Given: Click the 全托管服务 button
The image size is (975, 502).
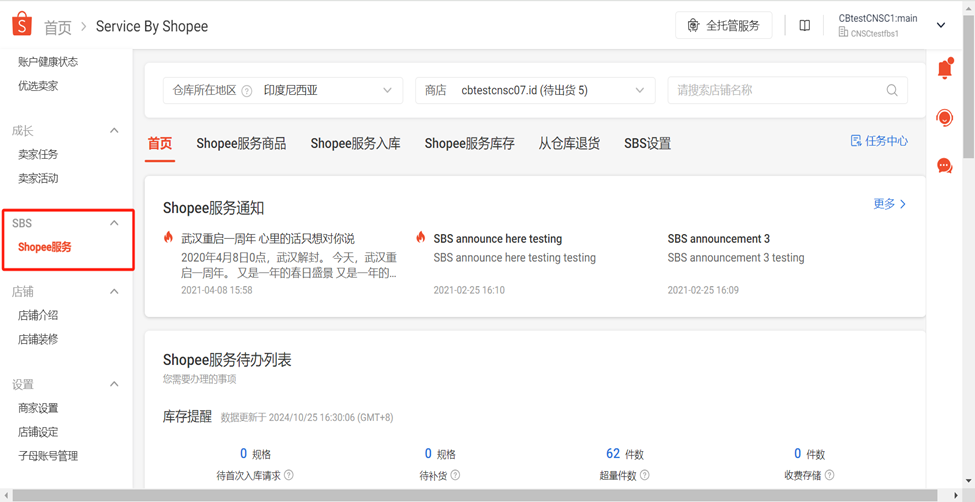Looking at the screenshot, I should point(723,26).
